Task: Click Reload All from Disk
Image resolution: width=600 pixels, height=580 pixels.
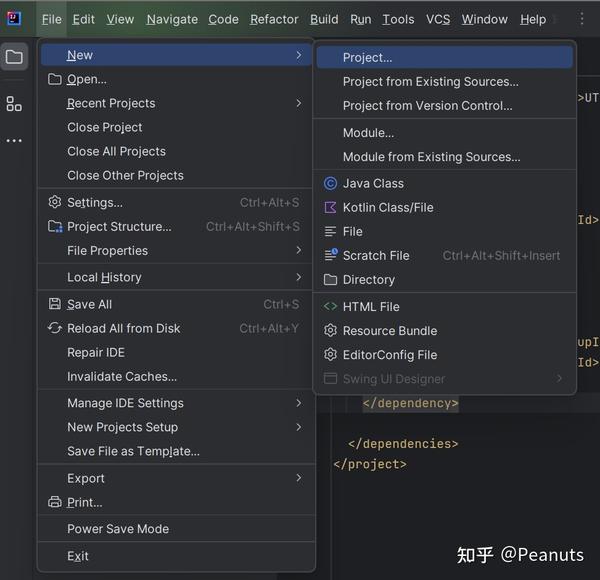Action: click(124, 328)
